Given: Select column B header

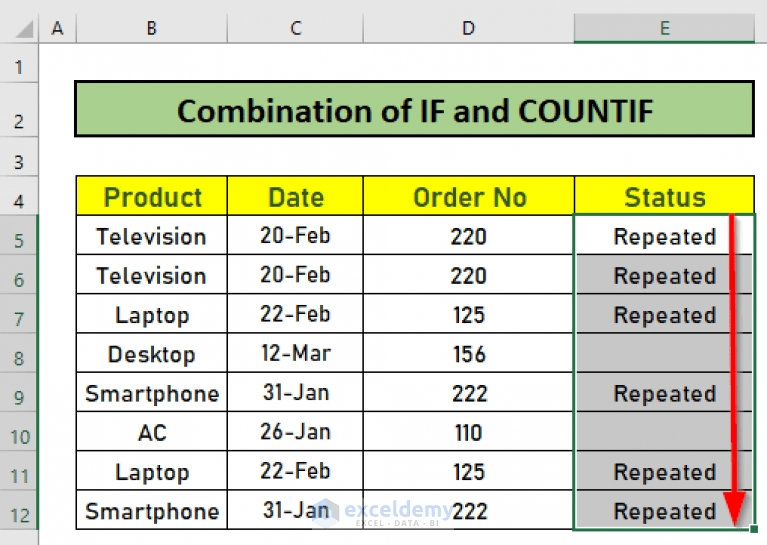Looking at the screenshot, I should (x=152, y=28).
